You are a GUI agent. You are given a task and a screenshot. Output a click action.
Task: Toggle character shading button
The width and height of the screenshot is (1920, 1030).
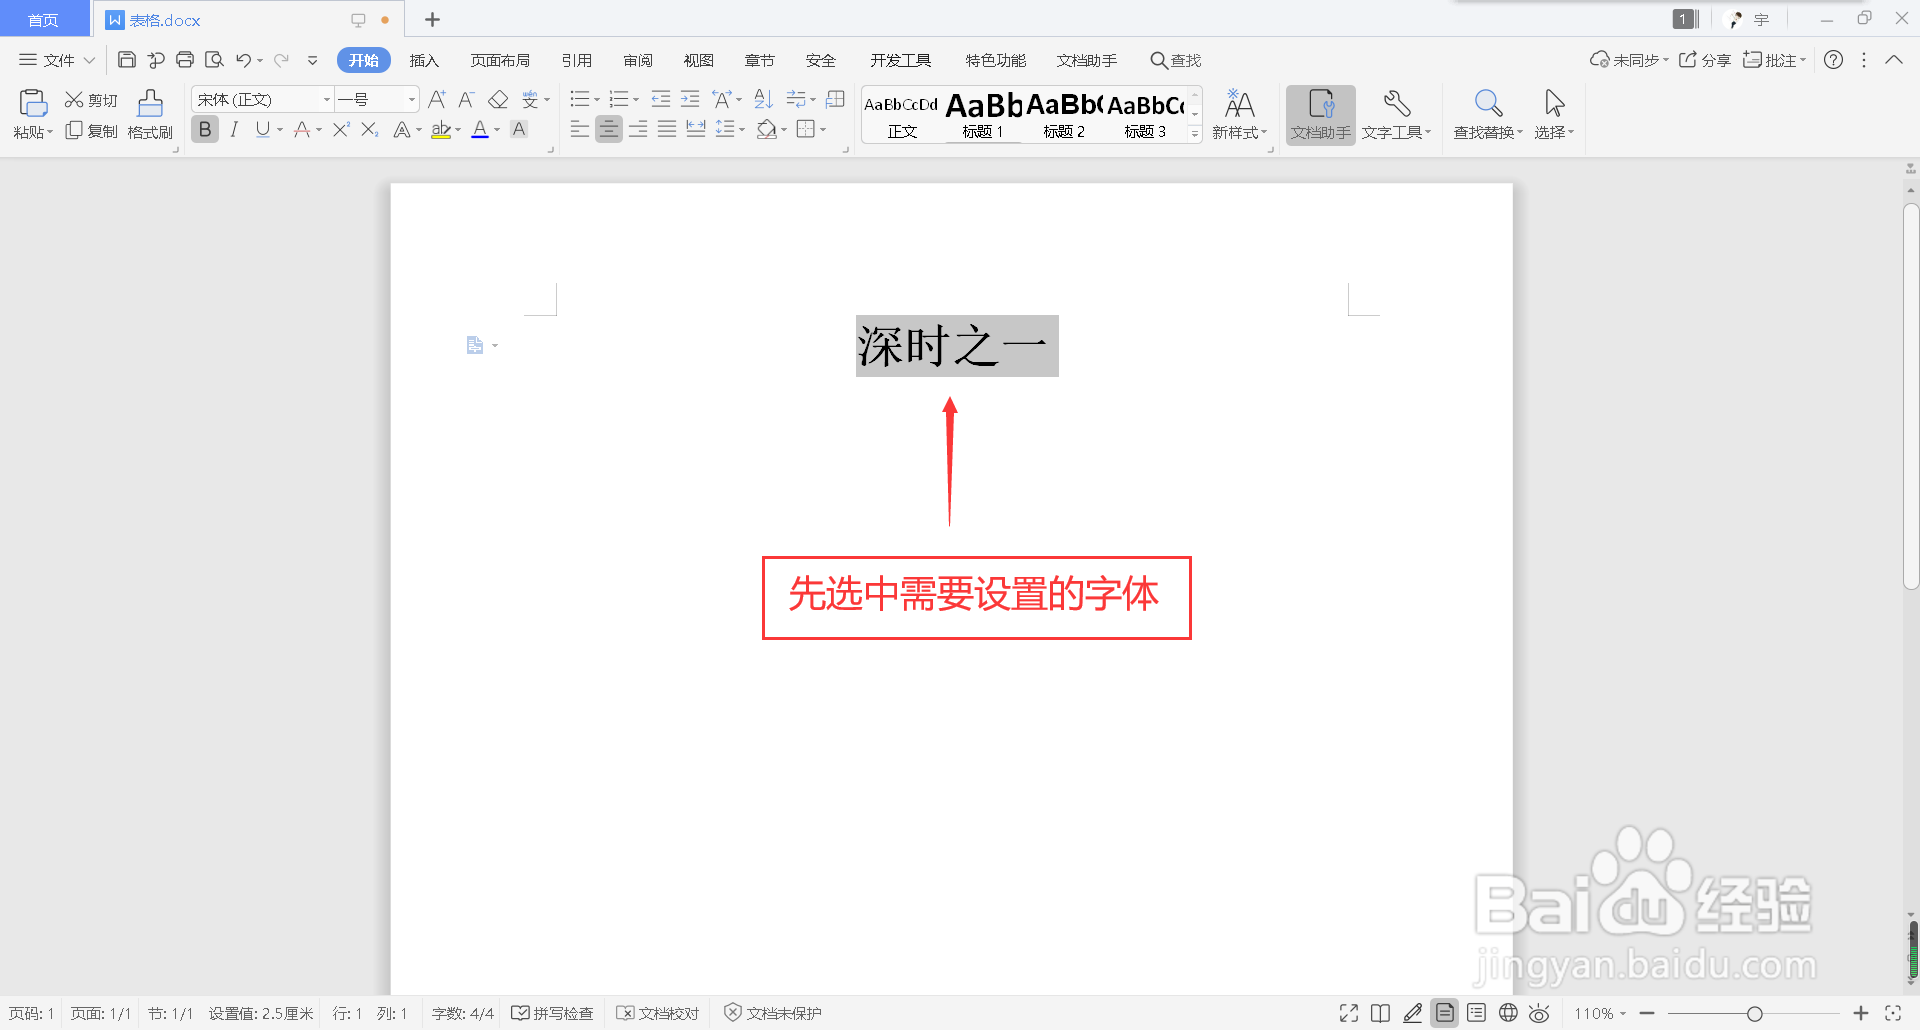click(x=519, y=129)
